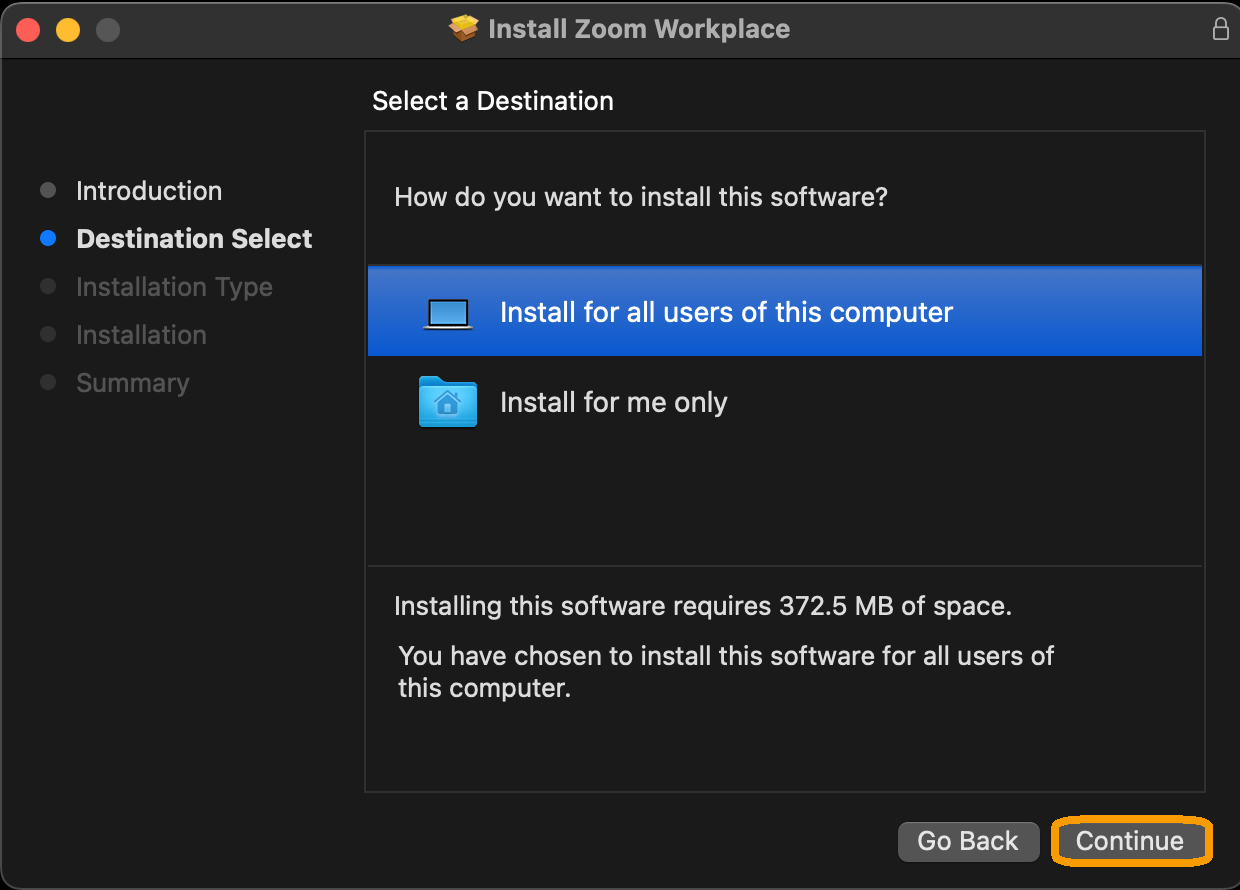This screenshot has width=1240, height=890.
Task: Click the Installation Type step
Action: (174, 287)
